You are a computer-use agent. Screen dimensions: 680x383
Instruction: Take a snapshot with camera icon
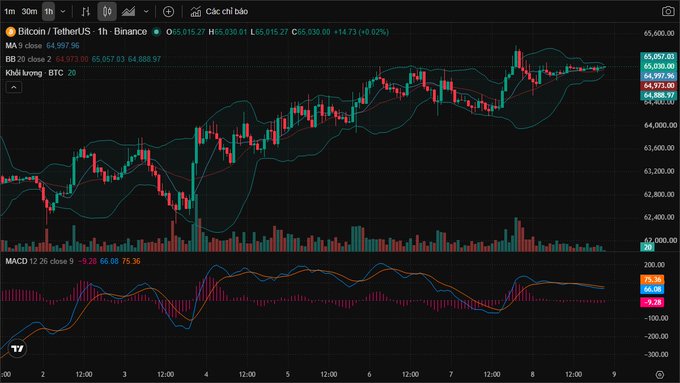point(668,11)
